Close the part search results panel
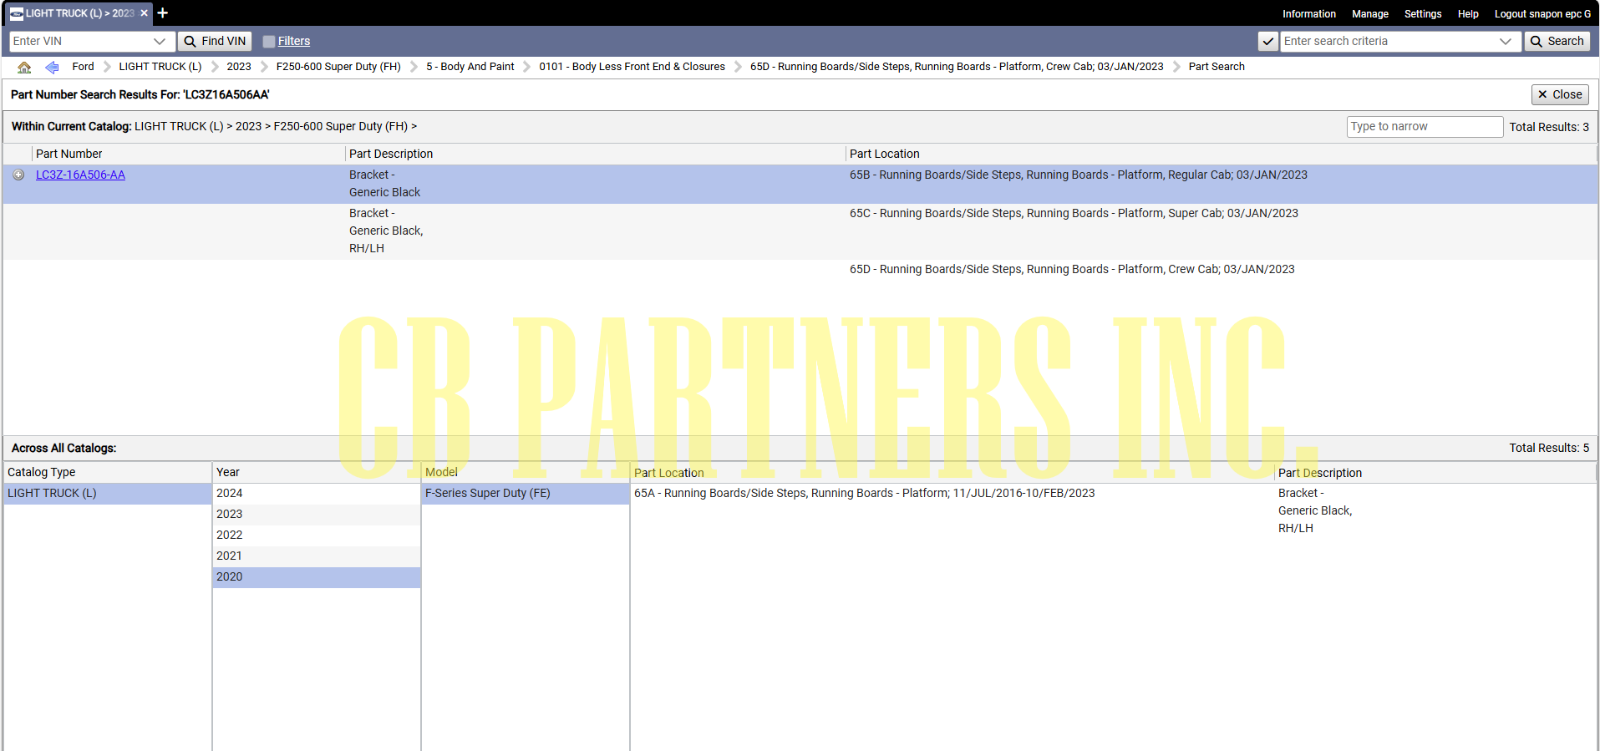Image resolution: width=1600 pixels, height=751 pixels. point(1559,94)
